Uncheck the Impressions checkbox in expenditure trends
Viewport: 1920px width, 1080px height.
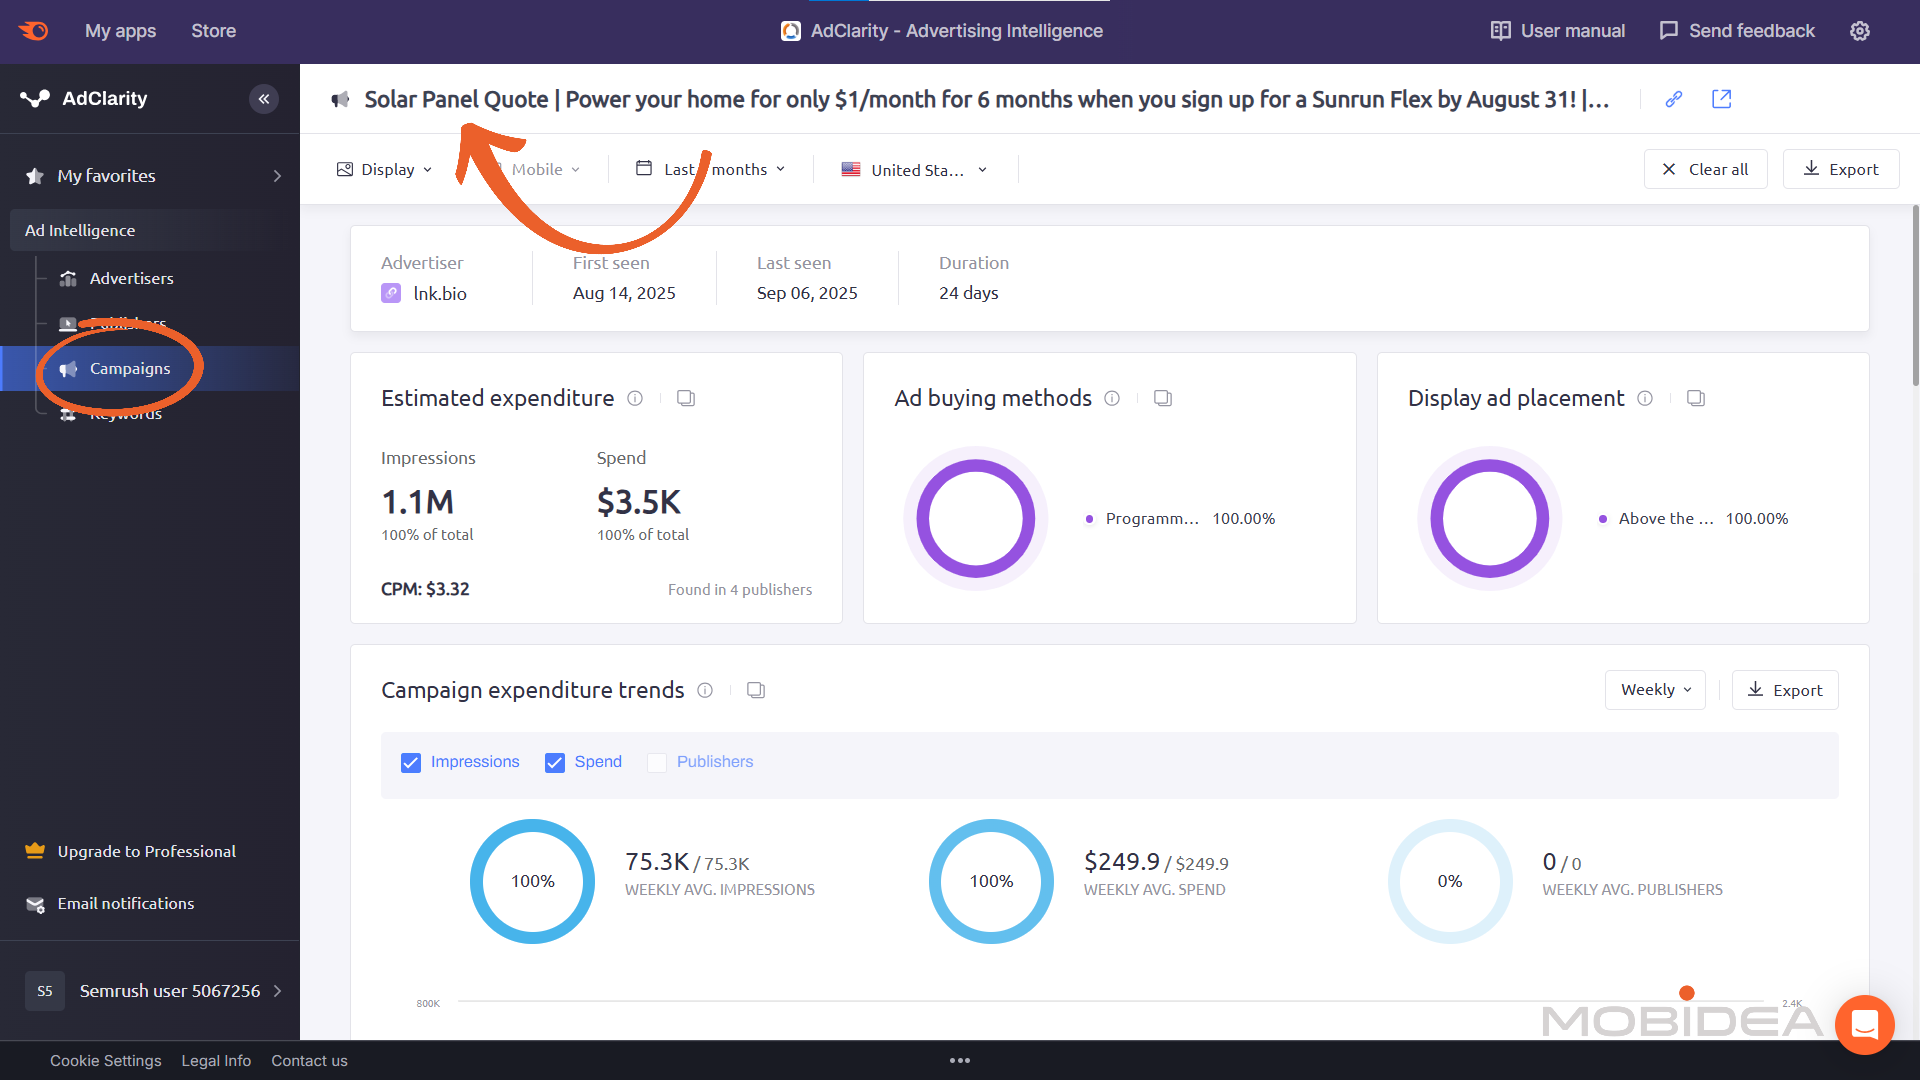point(410,762)
